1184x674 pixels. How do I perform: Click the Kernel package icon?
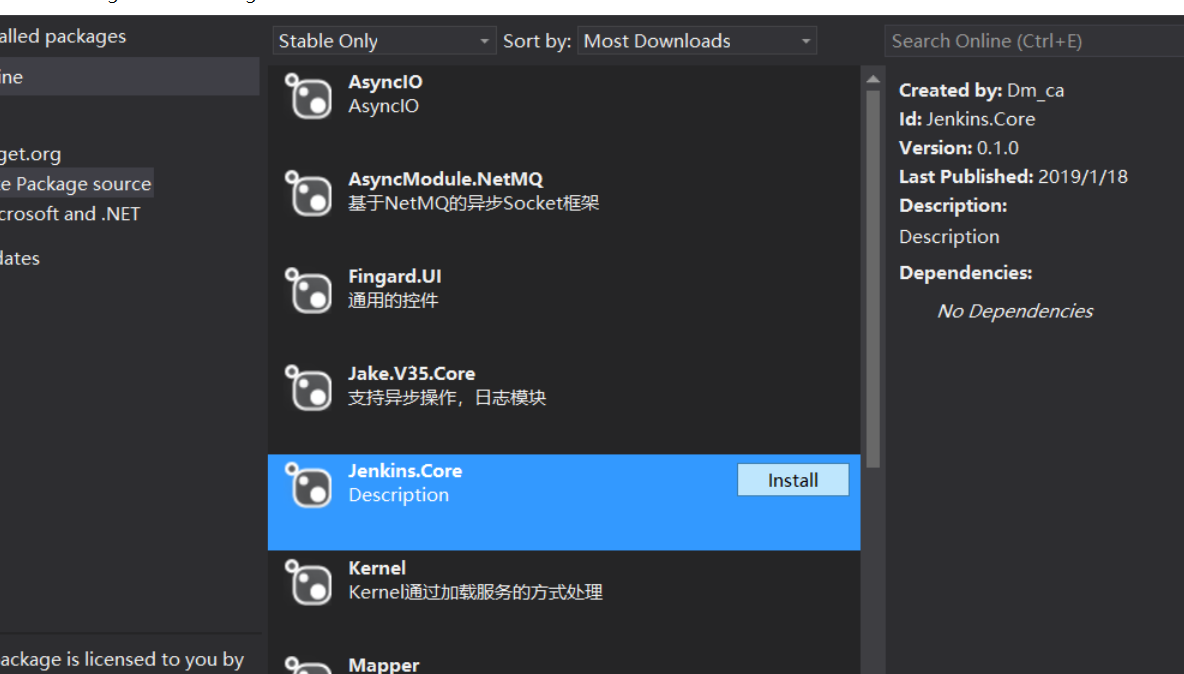(x=308, y=582)
